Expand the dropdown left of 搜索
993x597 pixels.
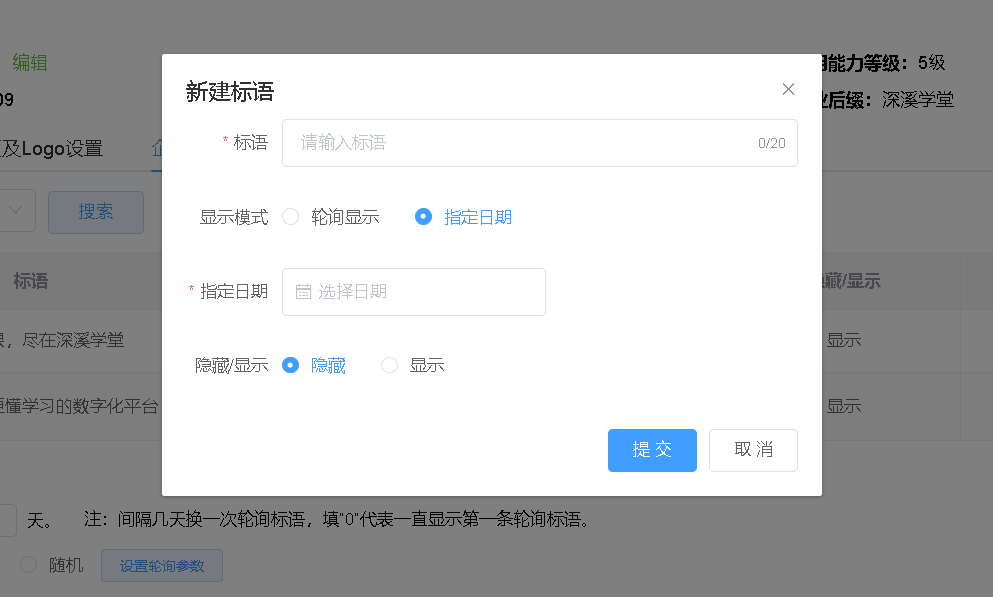(x=18, y=211)
